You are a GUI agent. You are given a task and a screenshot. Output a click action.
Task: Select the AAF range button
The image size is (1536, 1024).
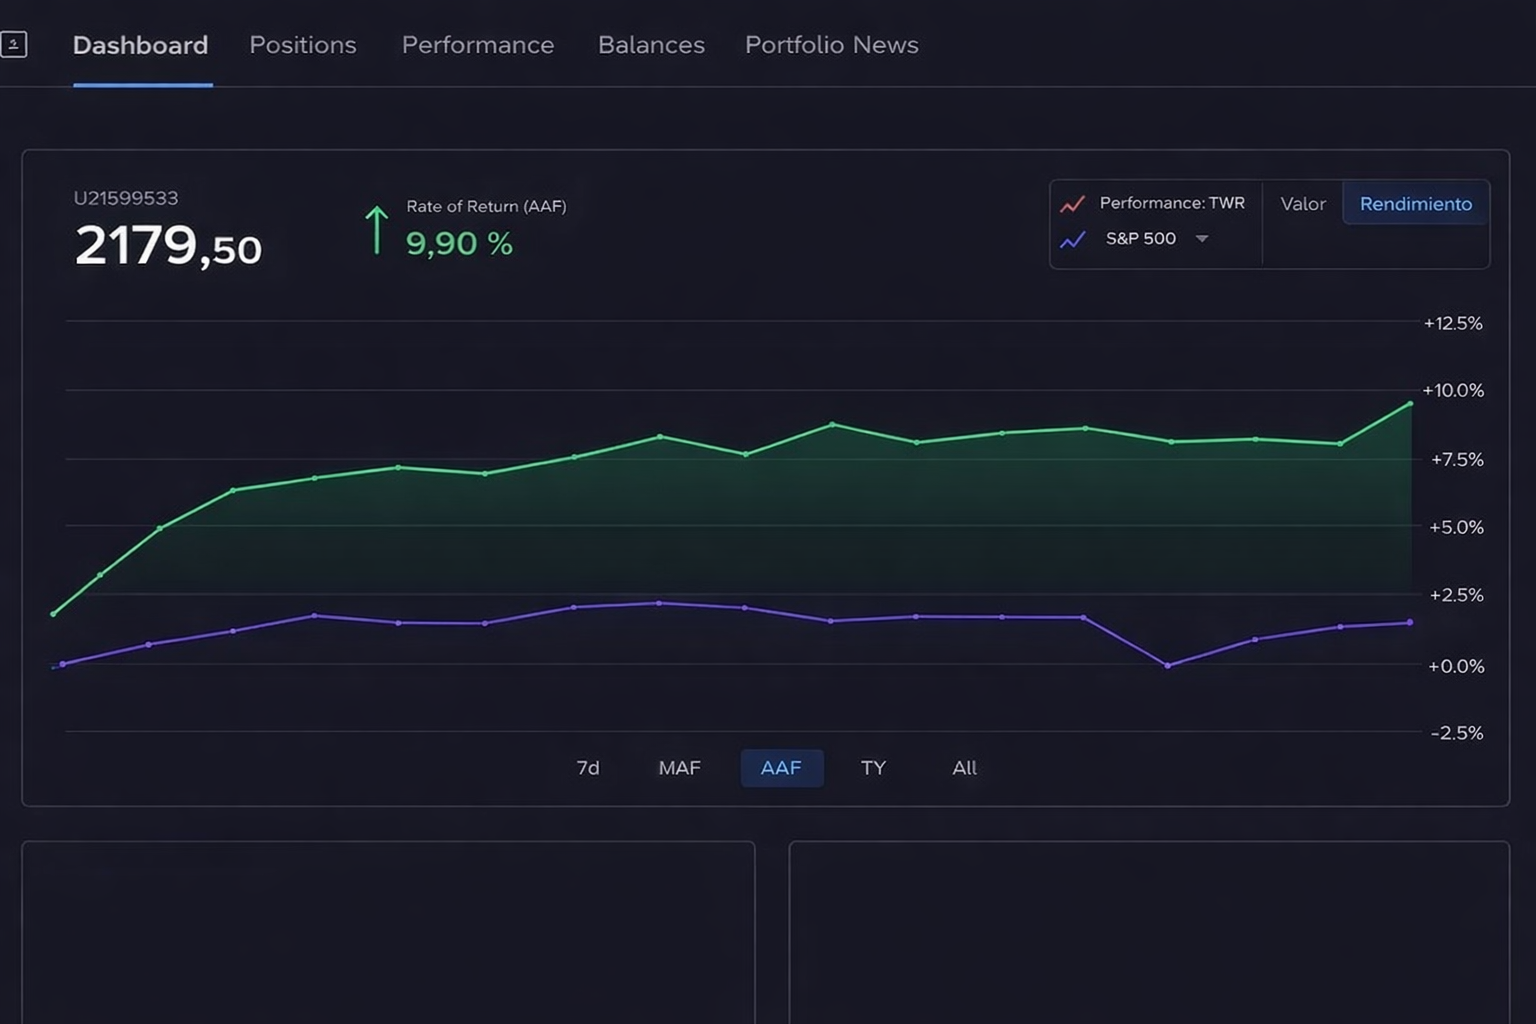(x=781, y=768)
